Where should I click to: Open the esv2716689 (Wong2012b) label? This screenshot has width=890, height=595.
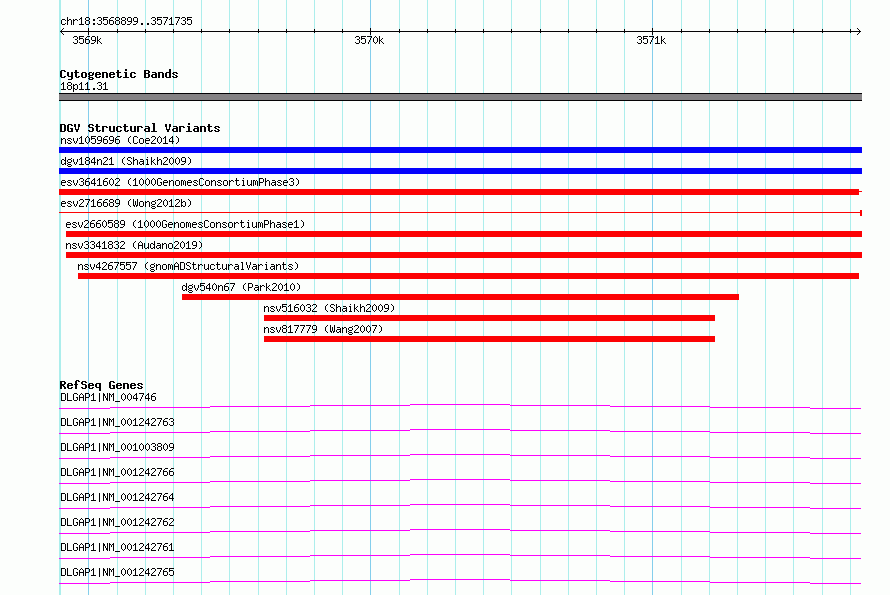click(126, 203)
